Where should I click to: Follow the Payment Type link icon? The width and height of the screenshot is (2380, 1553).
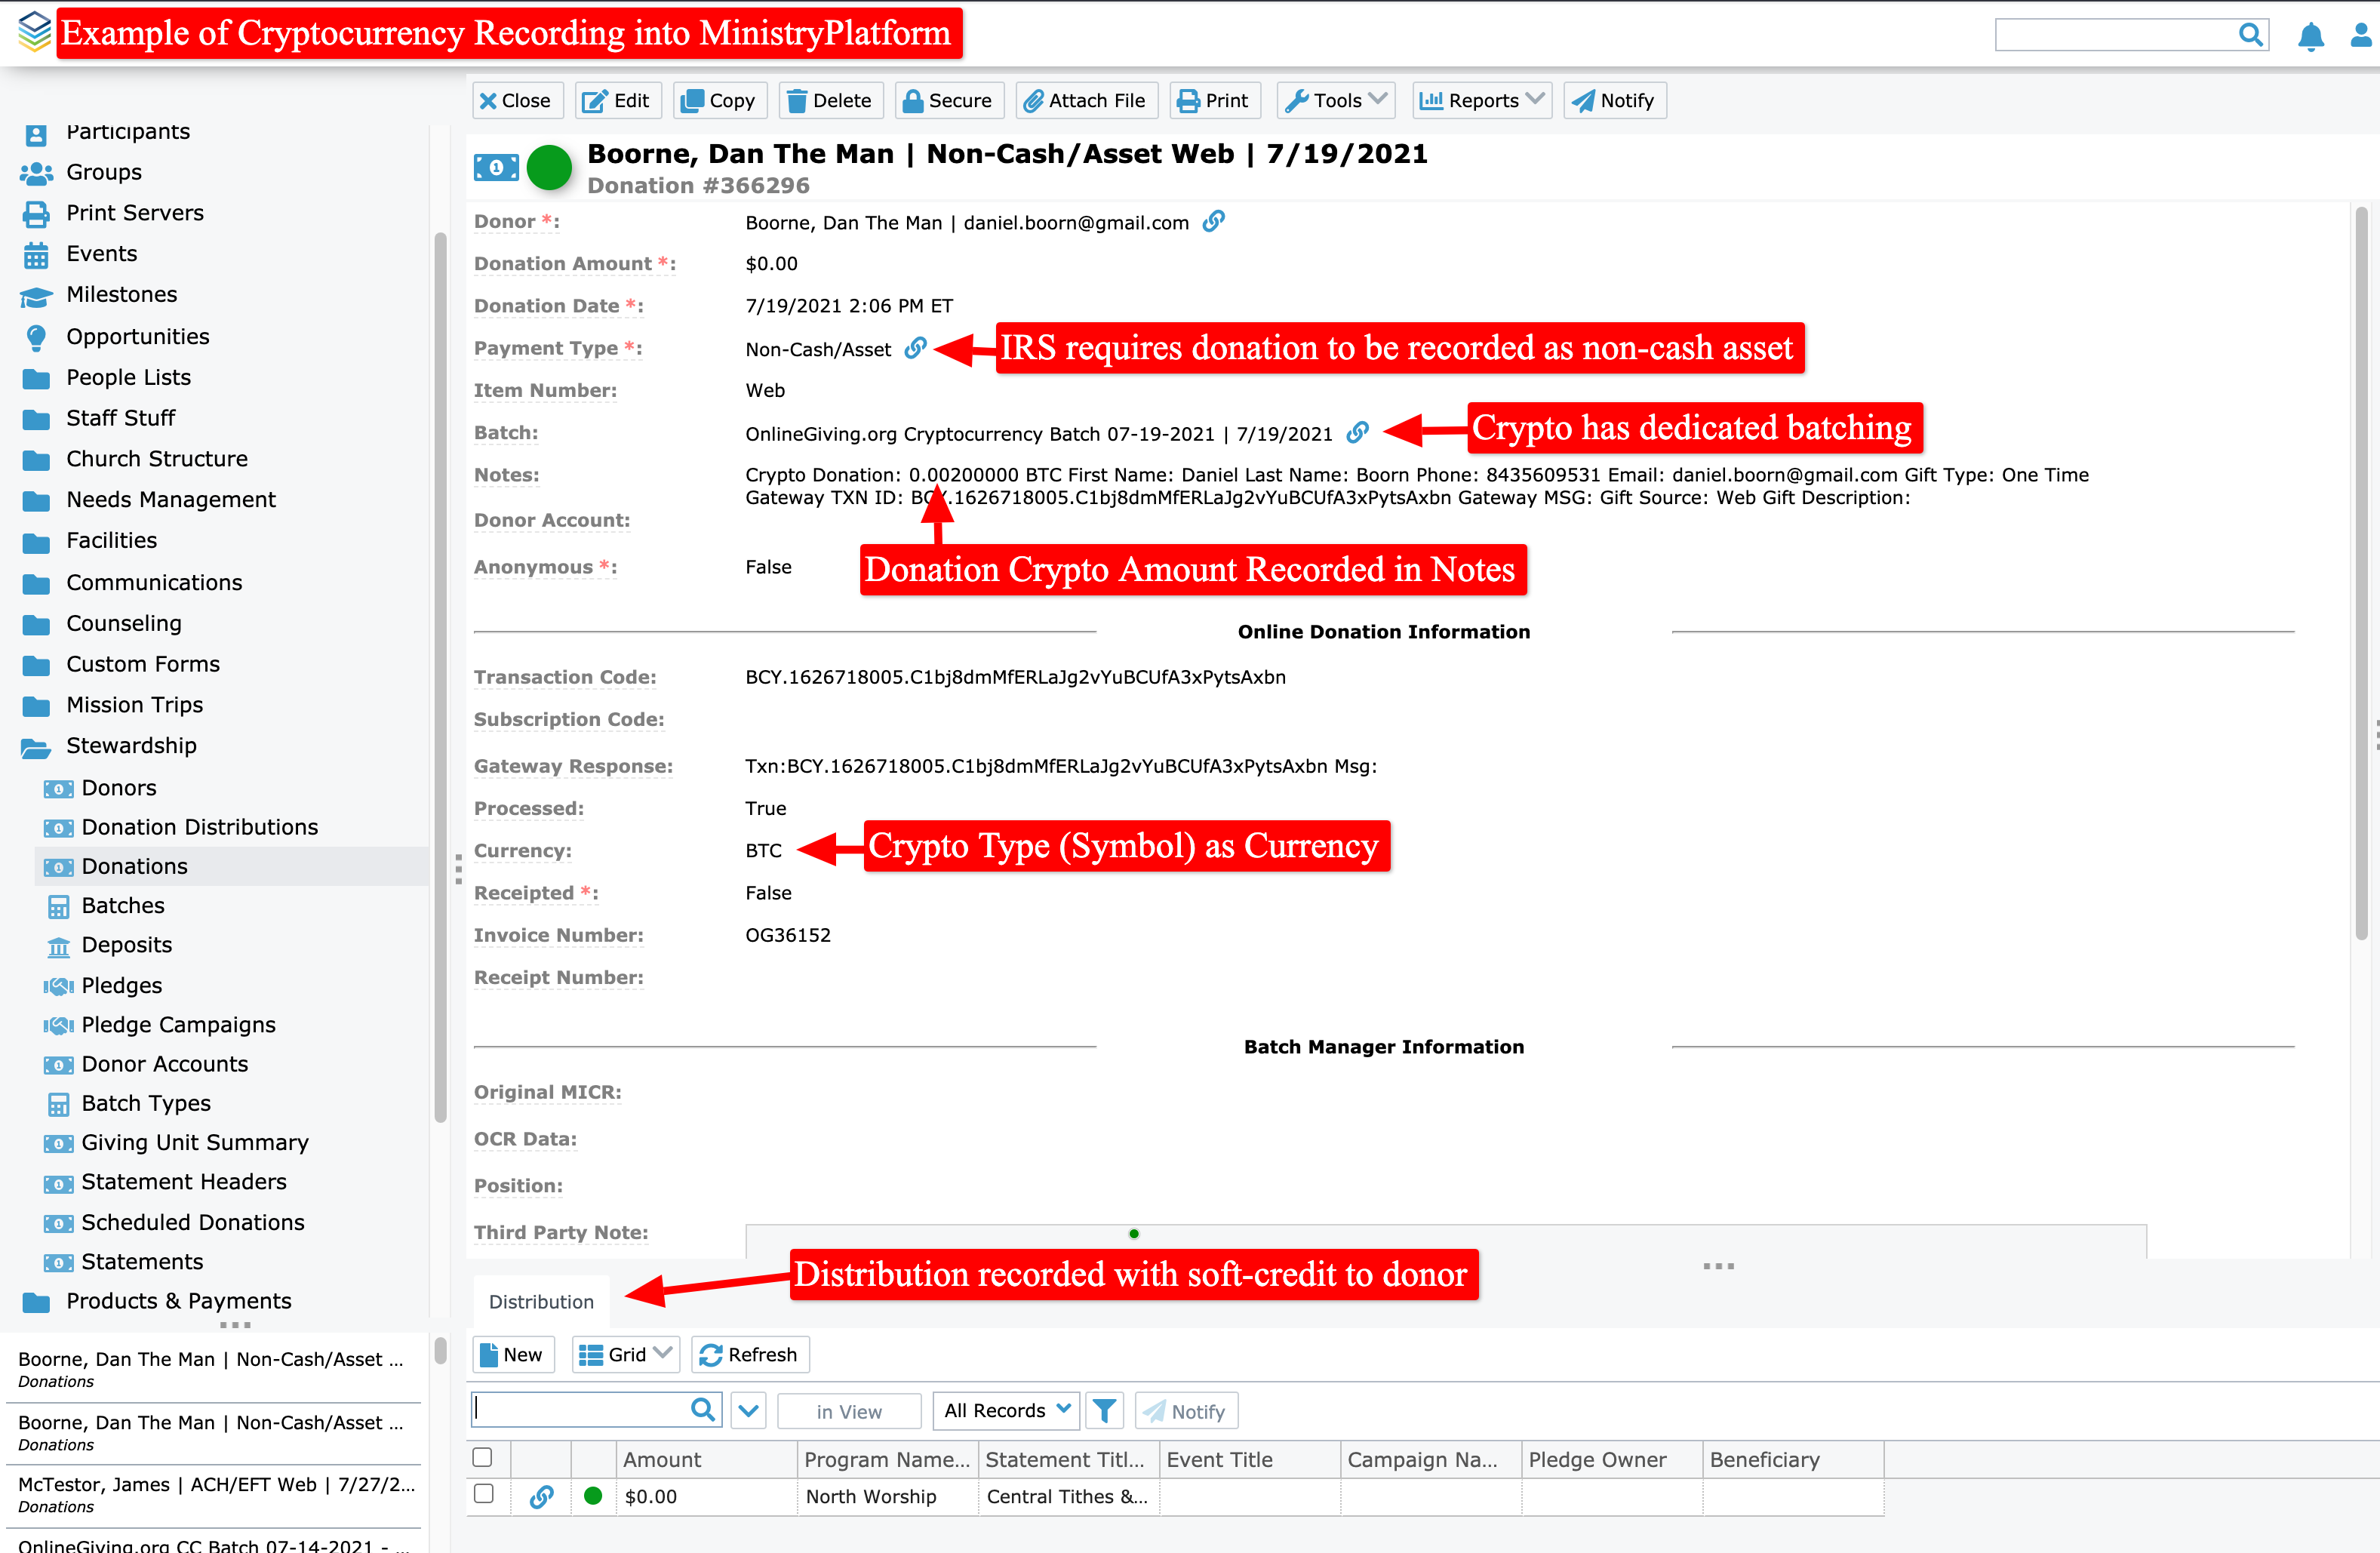pos(915,348)
